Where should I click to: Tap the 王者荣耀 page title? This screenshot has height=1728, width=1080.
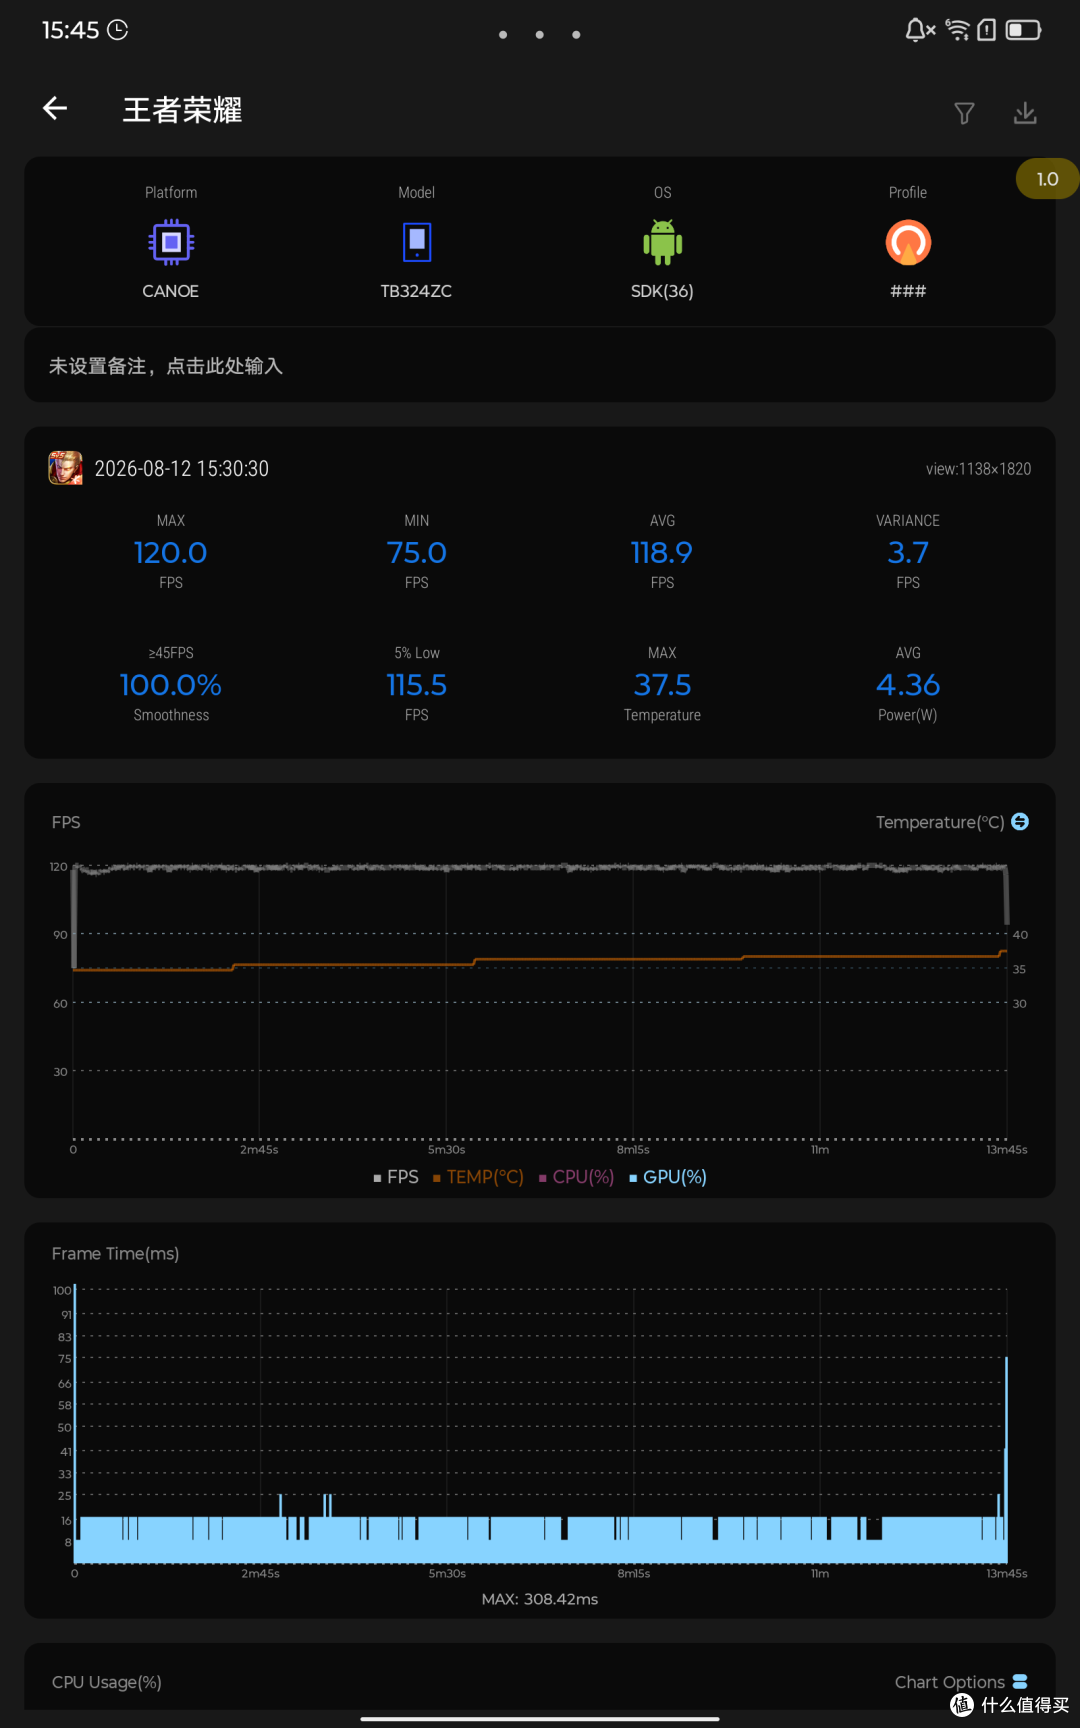(x=182, y=110)
